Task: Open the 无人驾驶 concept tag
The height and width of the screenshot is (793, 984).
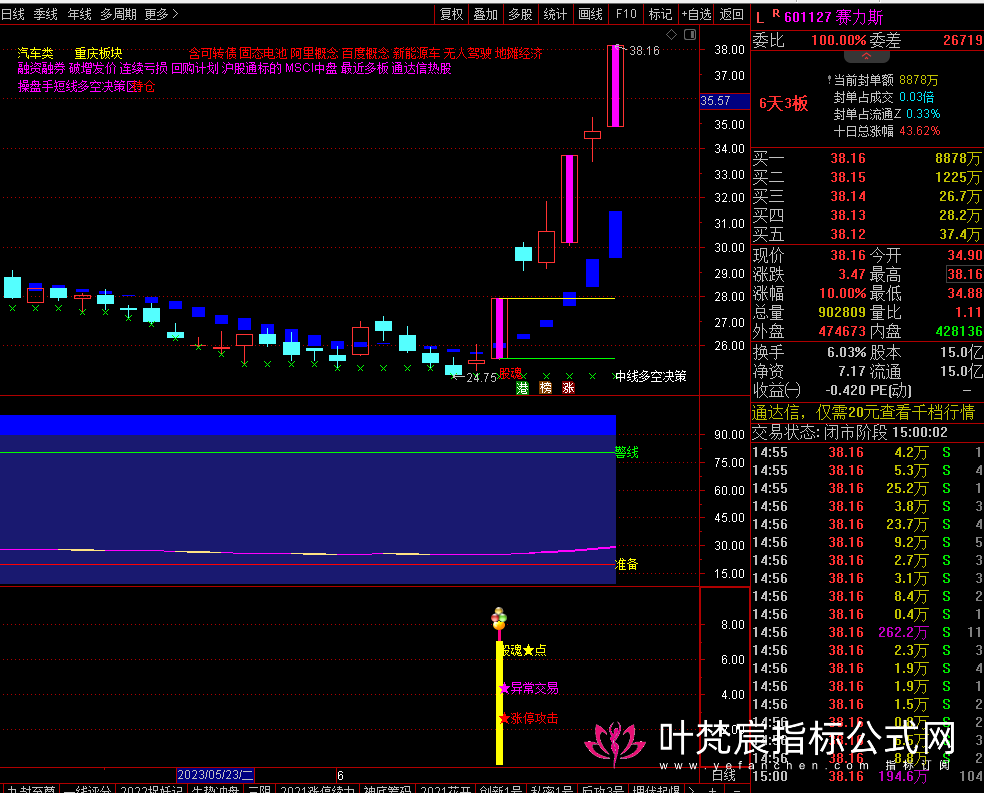Action: pyautogui.click(x=468, y=53)
